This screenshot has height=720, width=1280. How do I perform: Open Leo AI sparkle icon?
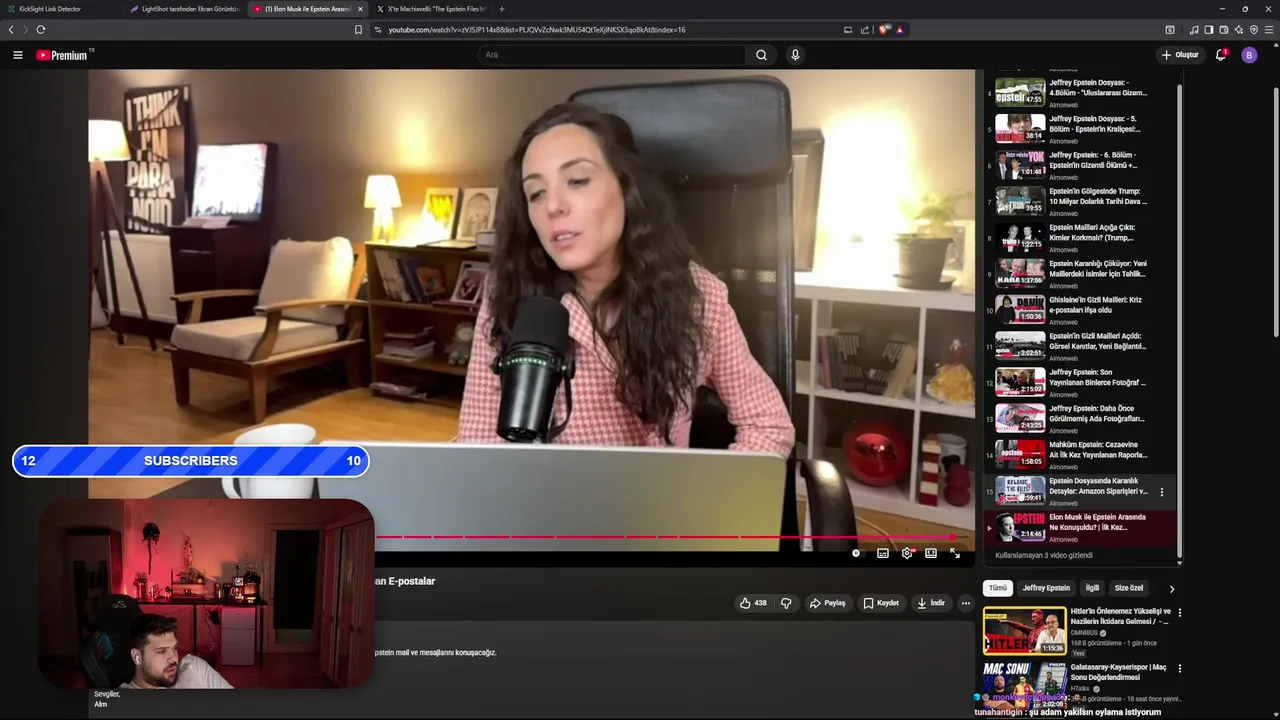[x=1239, y=30]
